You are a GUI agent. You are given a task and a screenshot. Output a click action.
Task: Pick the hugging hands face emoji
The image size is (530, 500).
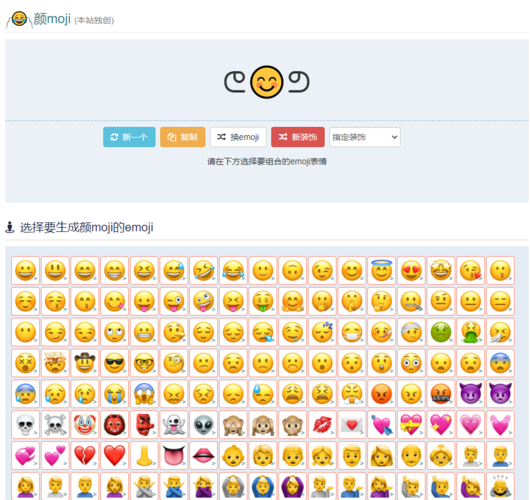pos(292,301)
